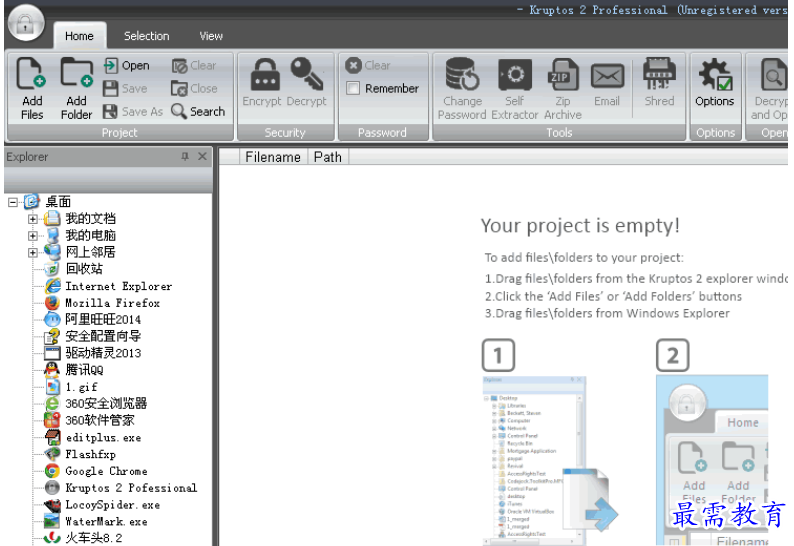The height and width of the screenshot is (546, 794).
Task: Sort by the Filename column header
Action: [x=273, y=157]
